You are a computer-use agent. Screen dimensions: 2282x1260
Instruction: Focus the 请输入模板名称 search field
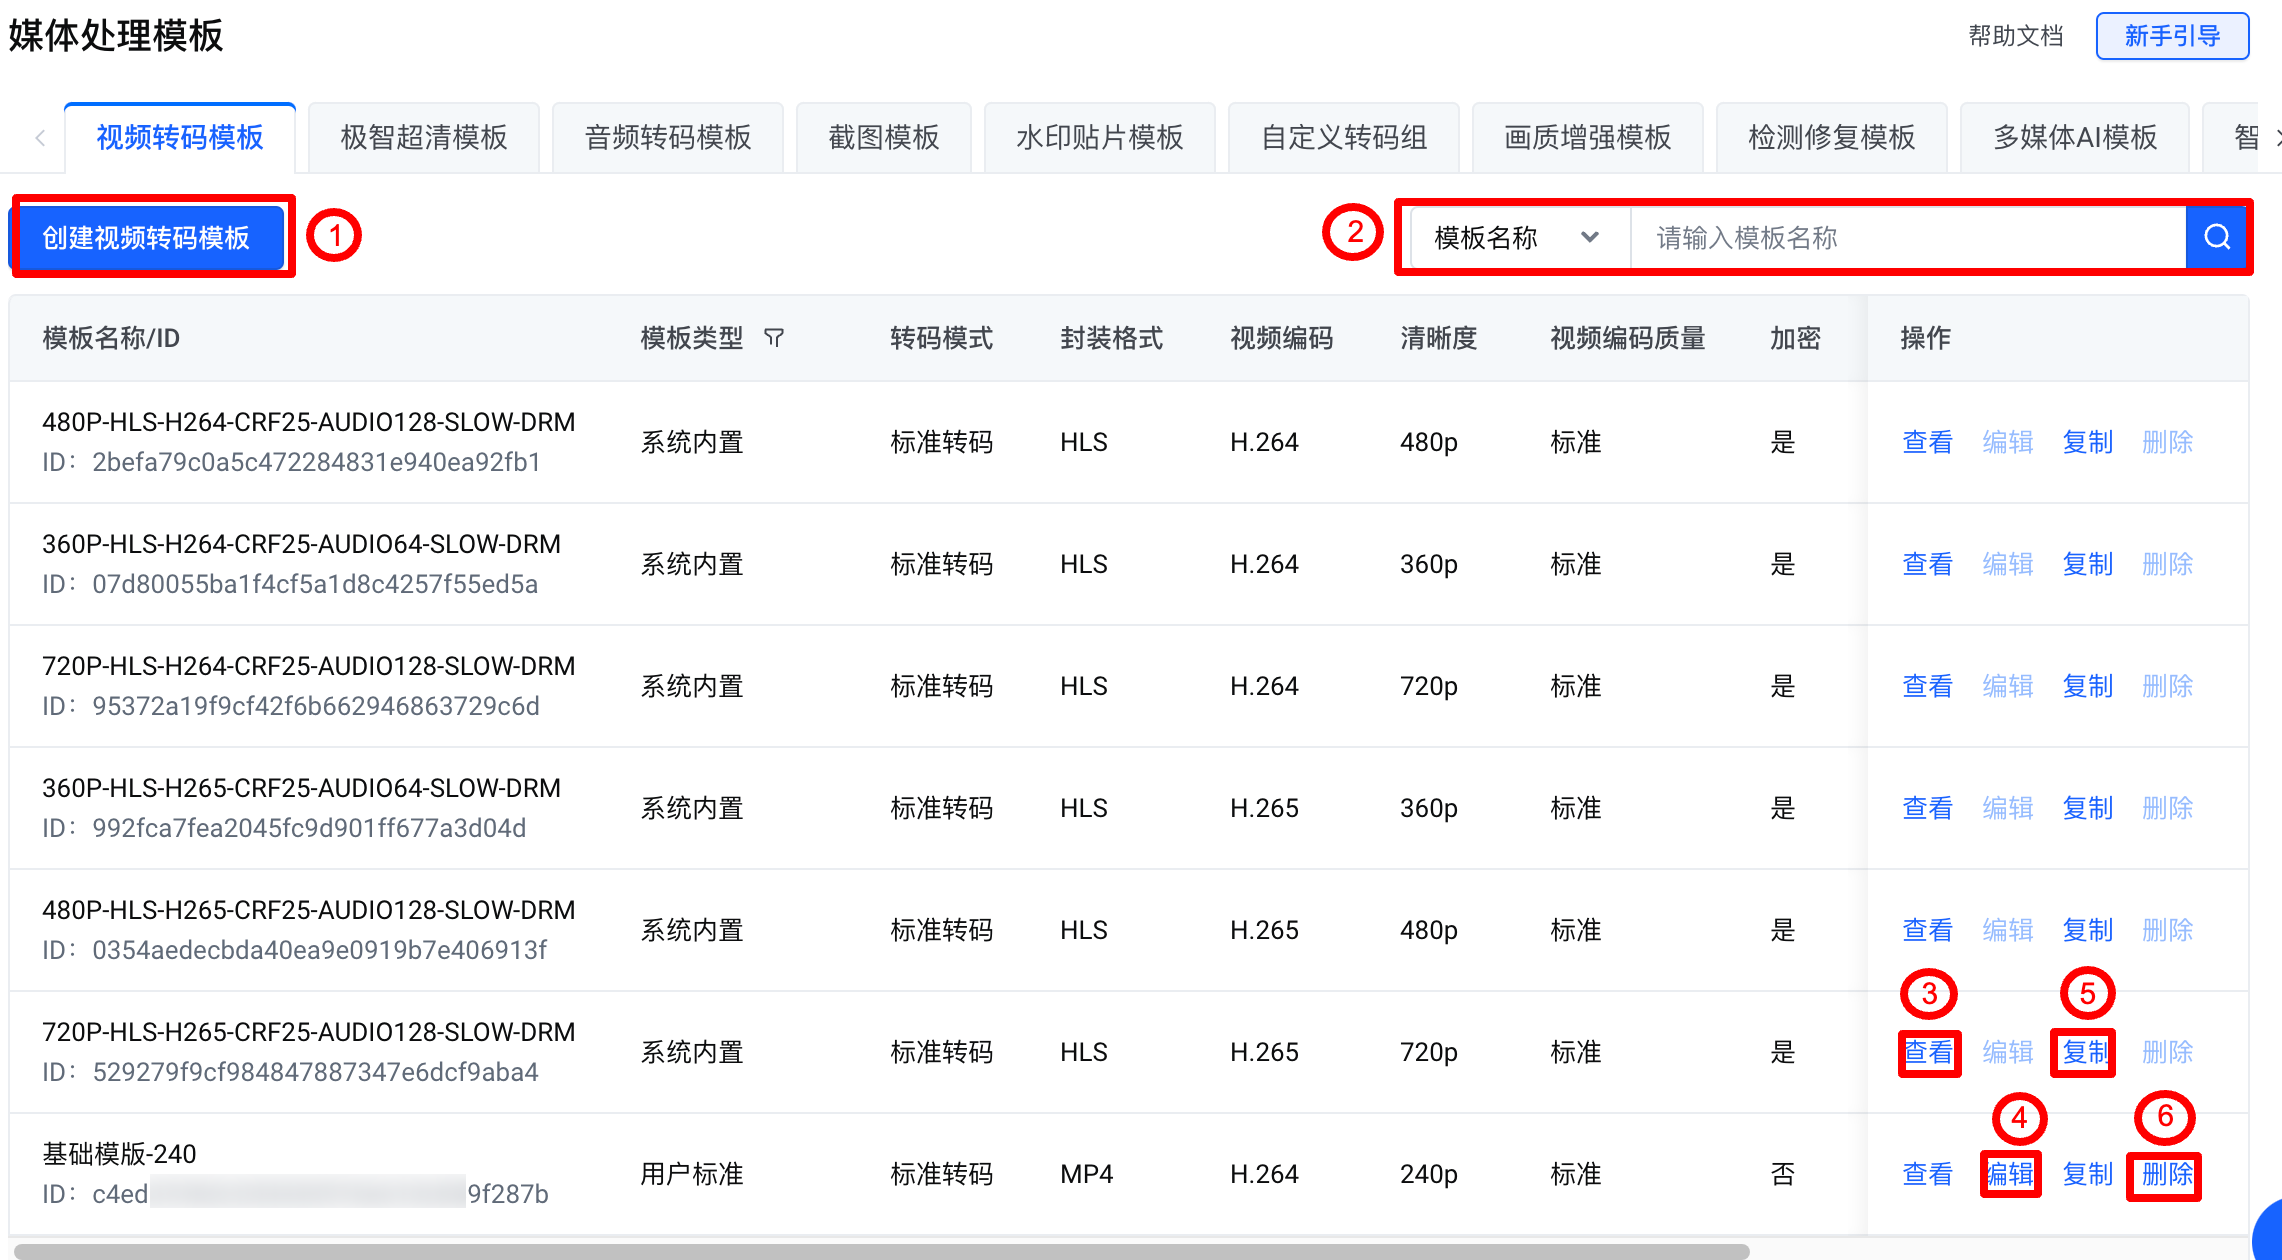1908,237
